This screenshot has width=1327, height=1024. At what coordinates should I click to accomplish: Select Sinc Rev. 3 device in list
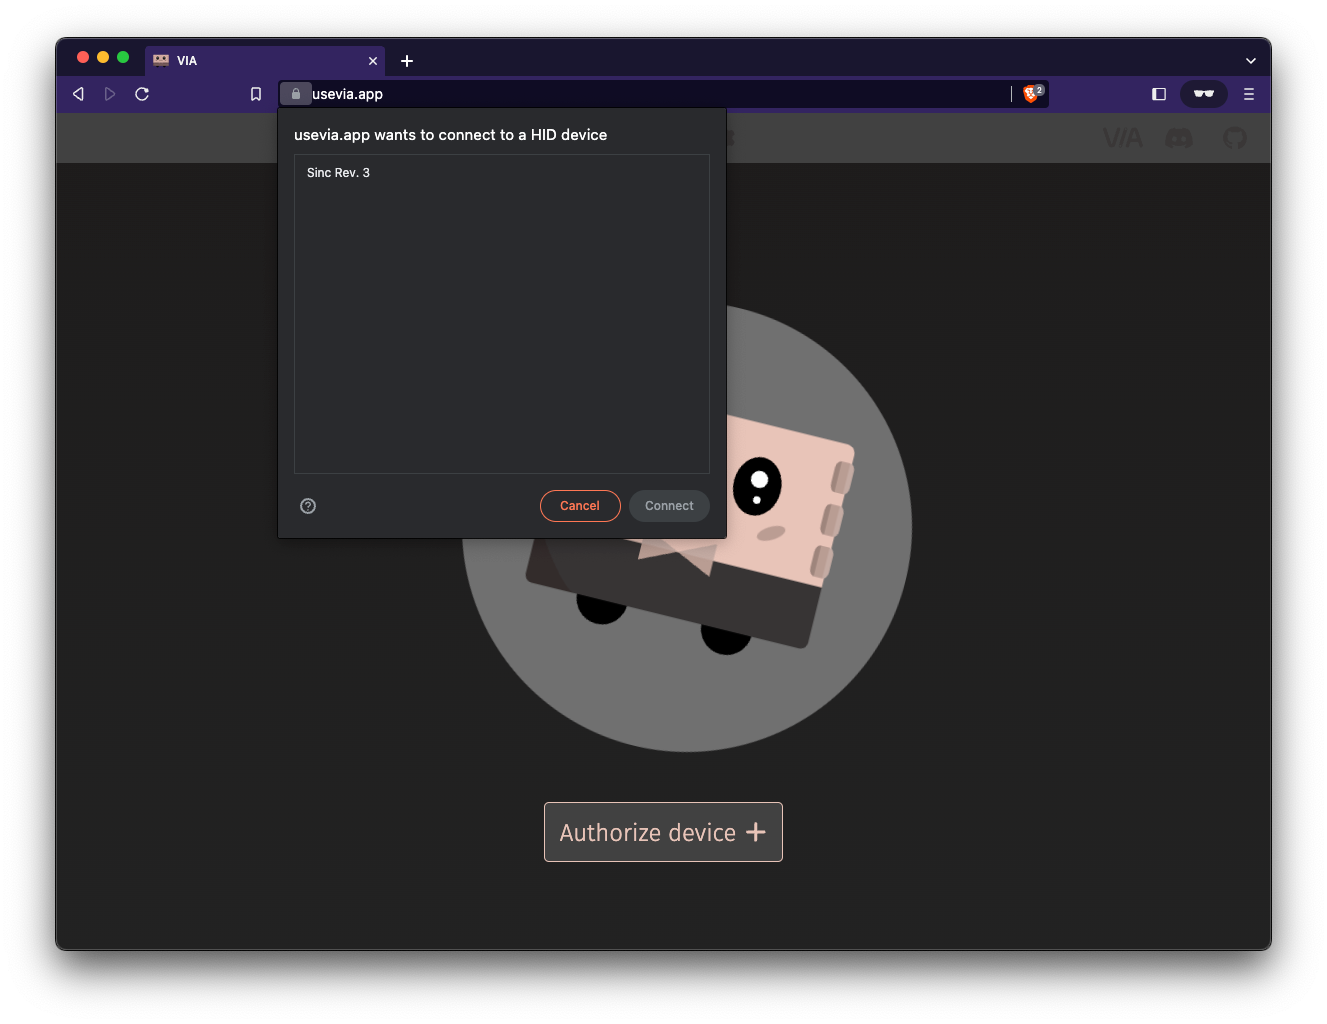[339, 173]
